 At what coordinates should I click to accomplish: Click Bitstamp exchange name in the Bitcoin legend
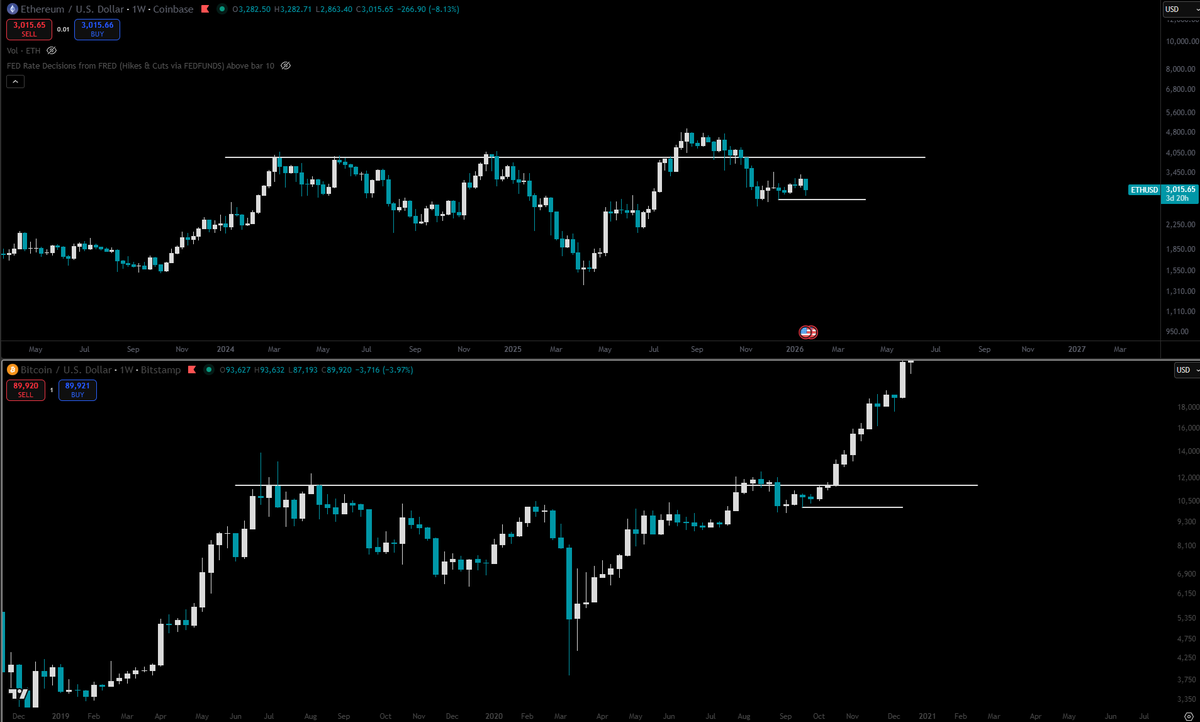(160, 370)
